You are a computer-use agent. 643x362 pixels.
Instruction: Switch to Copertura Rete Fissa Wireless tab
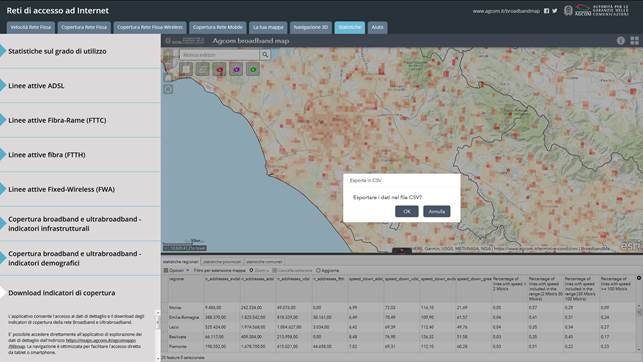[x=150, y=27]
